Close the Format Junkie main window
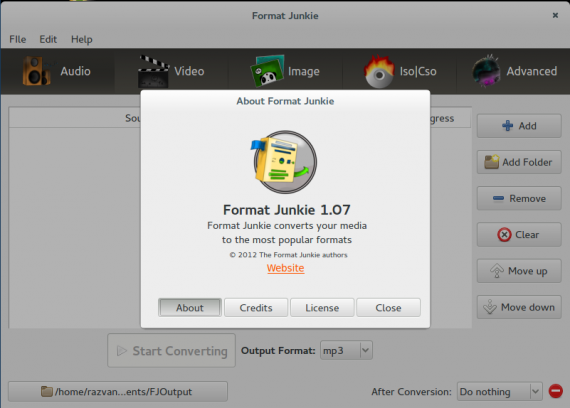The height and width of the screenshot is (408, 570). pos(555,15)
